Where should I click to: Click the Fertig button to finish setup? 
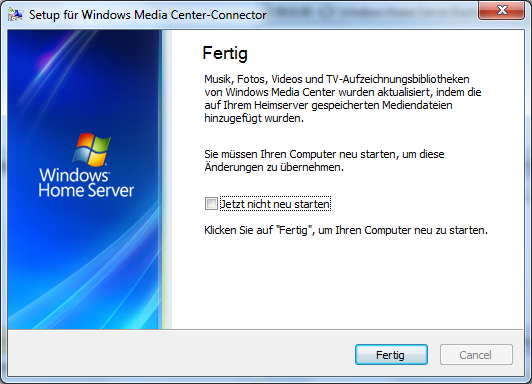(391, 355)
